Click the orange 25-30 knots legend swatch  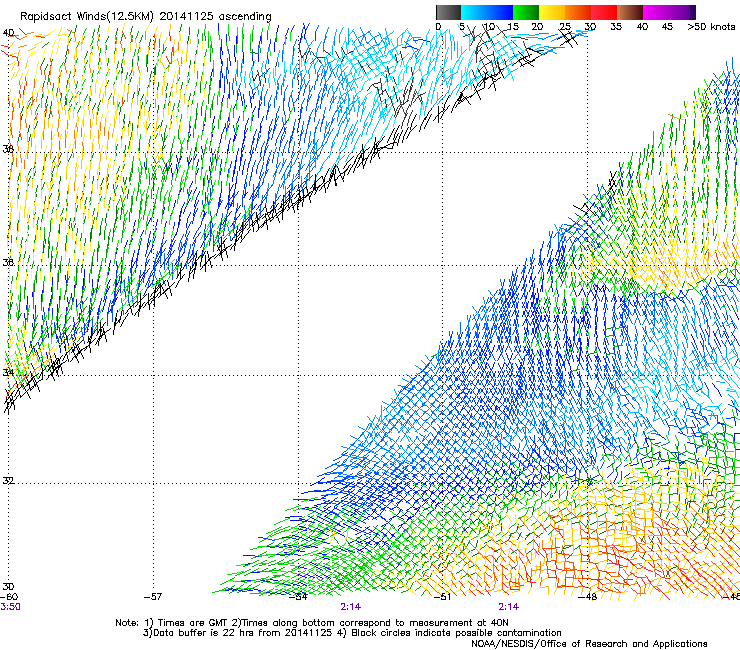tap(578, 12)
